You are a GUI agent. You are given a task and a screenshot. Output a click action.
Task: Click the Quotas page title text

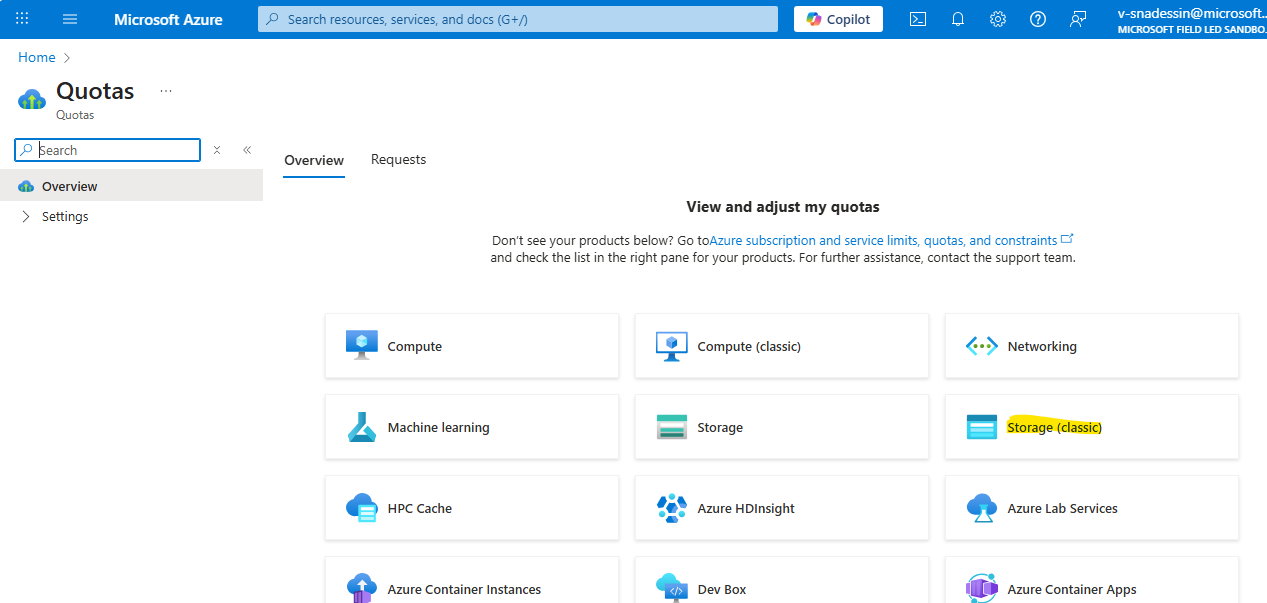point(95,91)
